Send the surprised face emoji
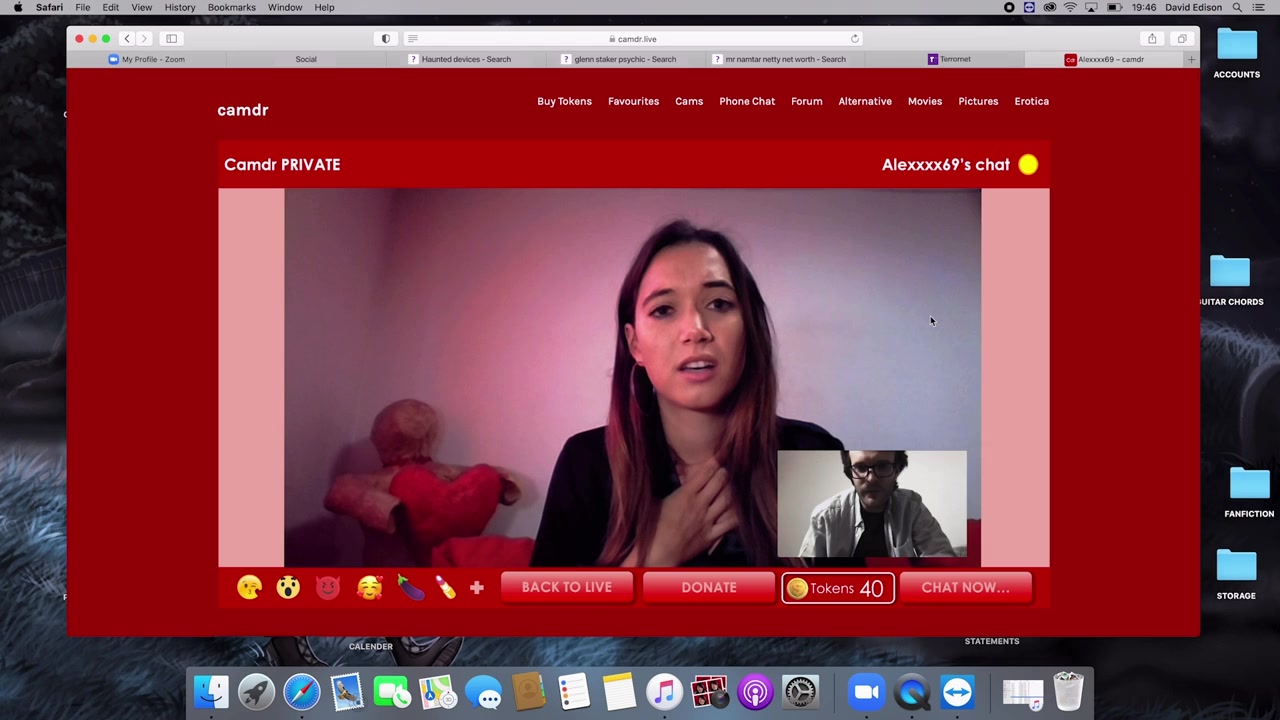 288,588
